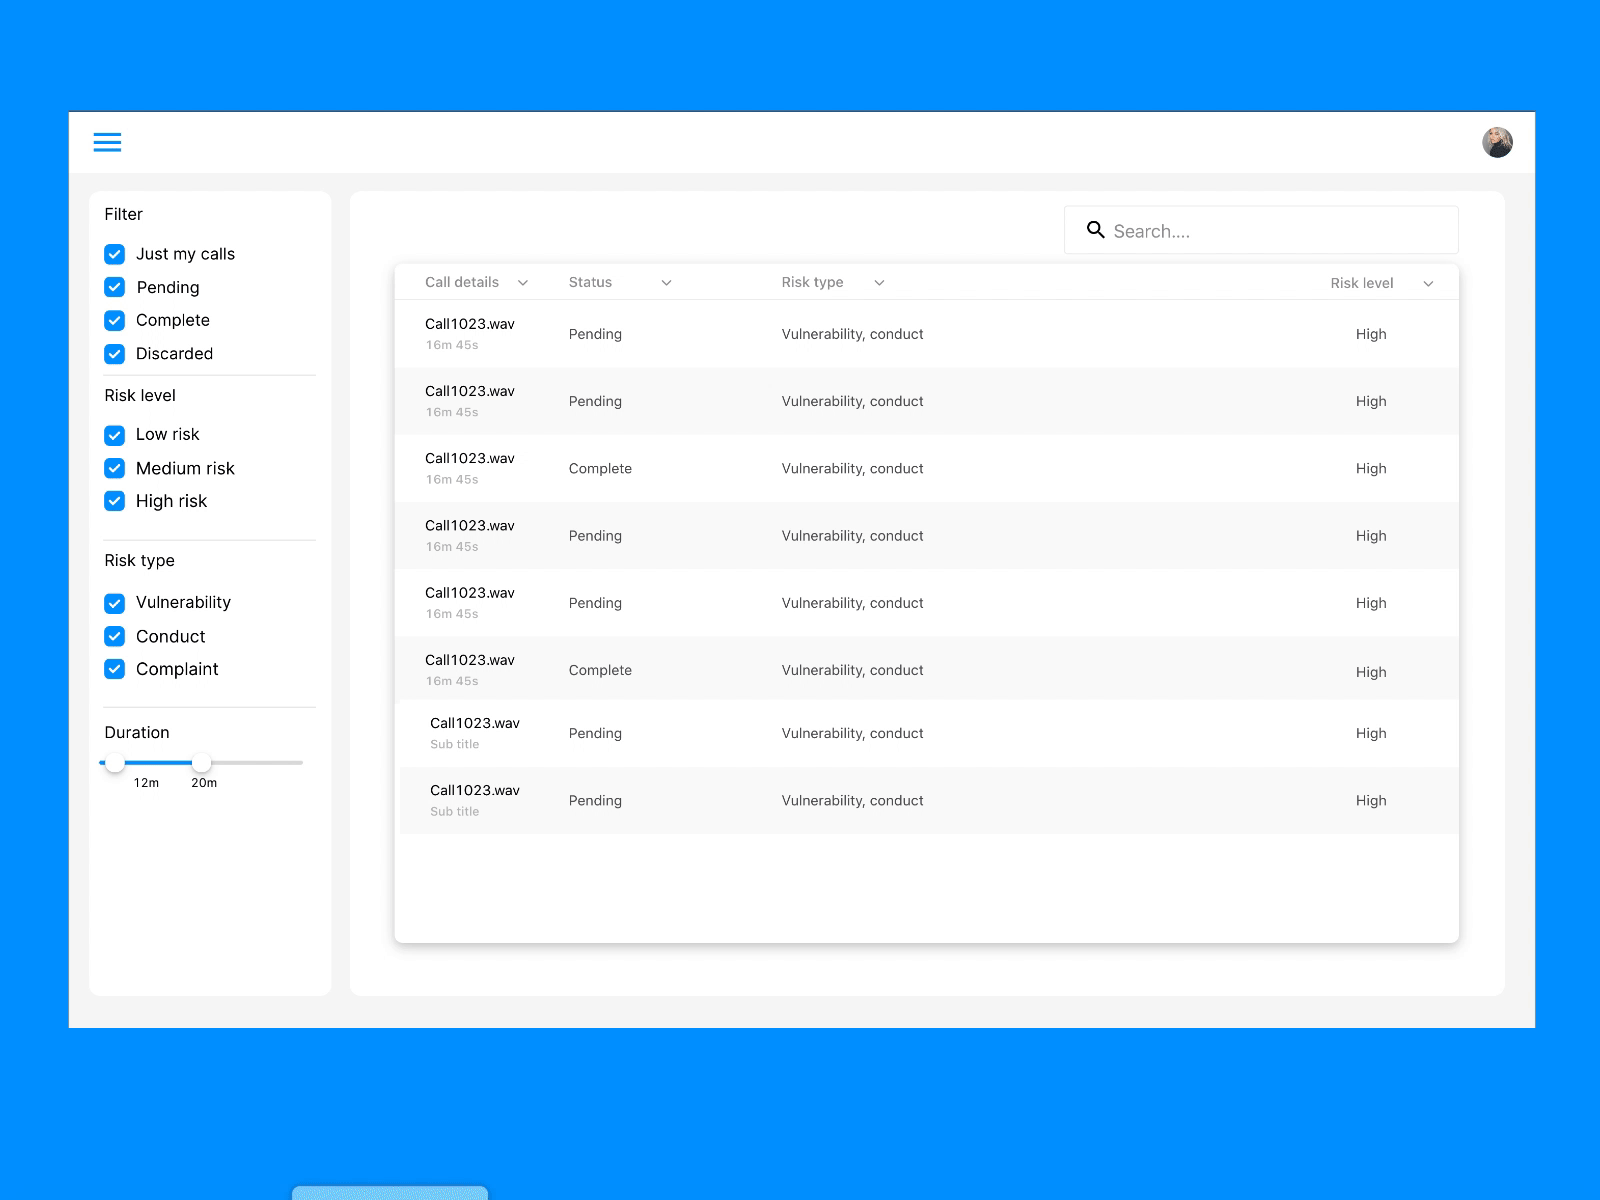This screenshot has height=1200, width=1600.
Task: Toggle the Complete filter checkbox
Action: tap(114, 320)
